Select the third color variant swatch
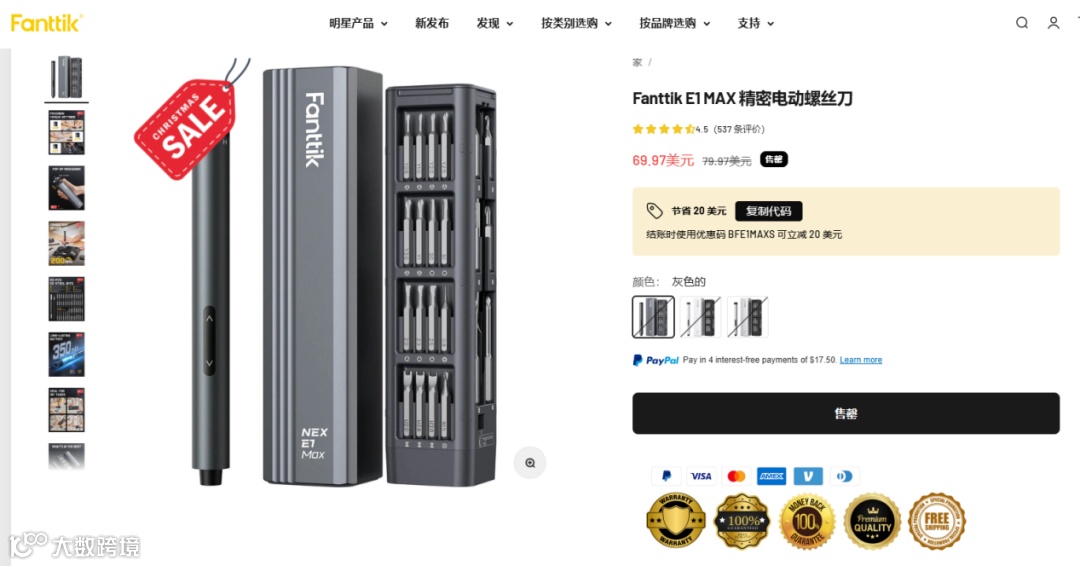 [747, 317]
